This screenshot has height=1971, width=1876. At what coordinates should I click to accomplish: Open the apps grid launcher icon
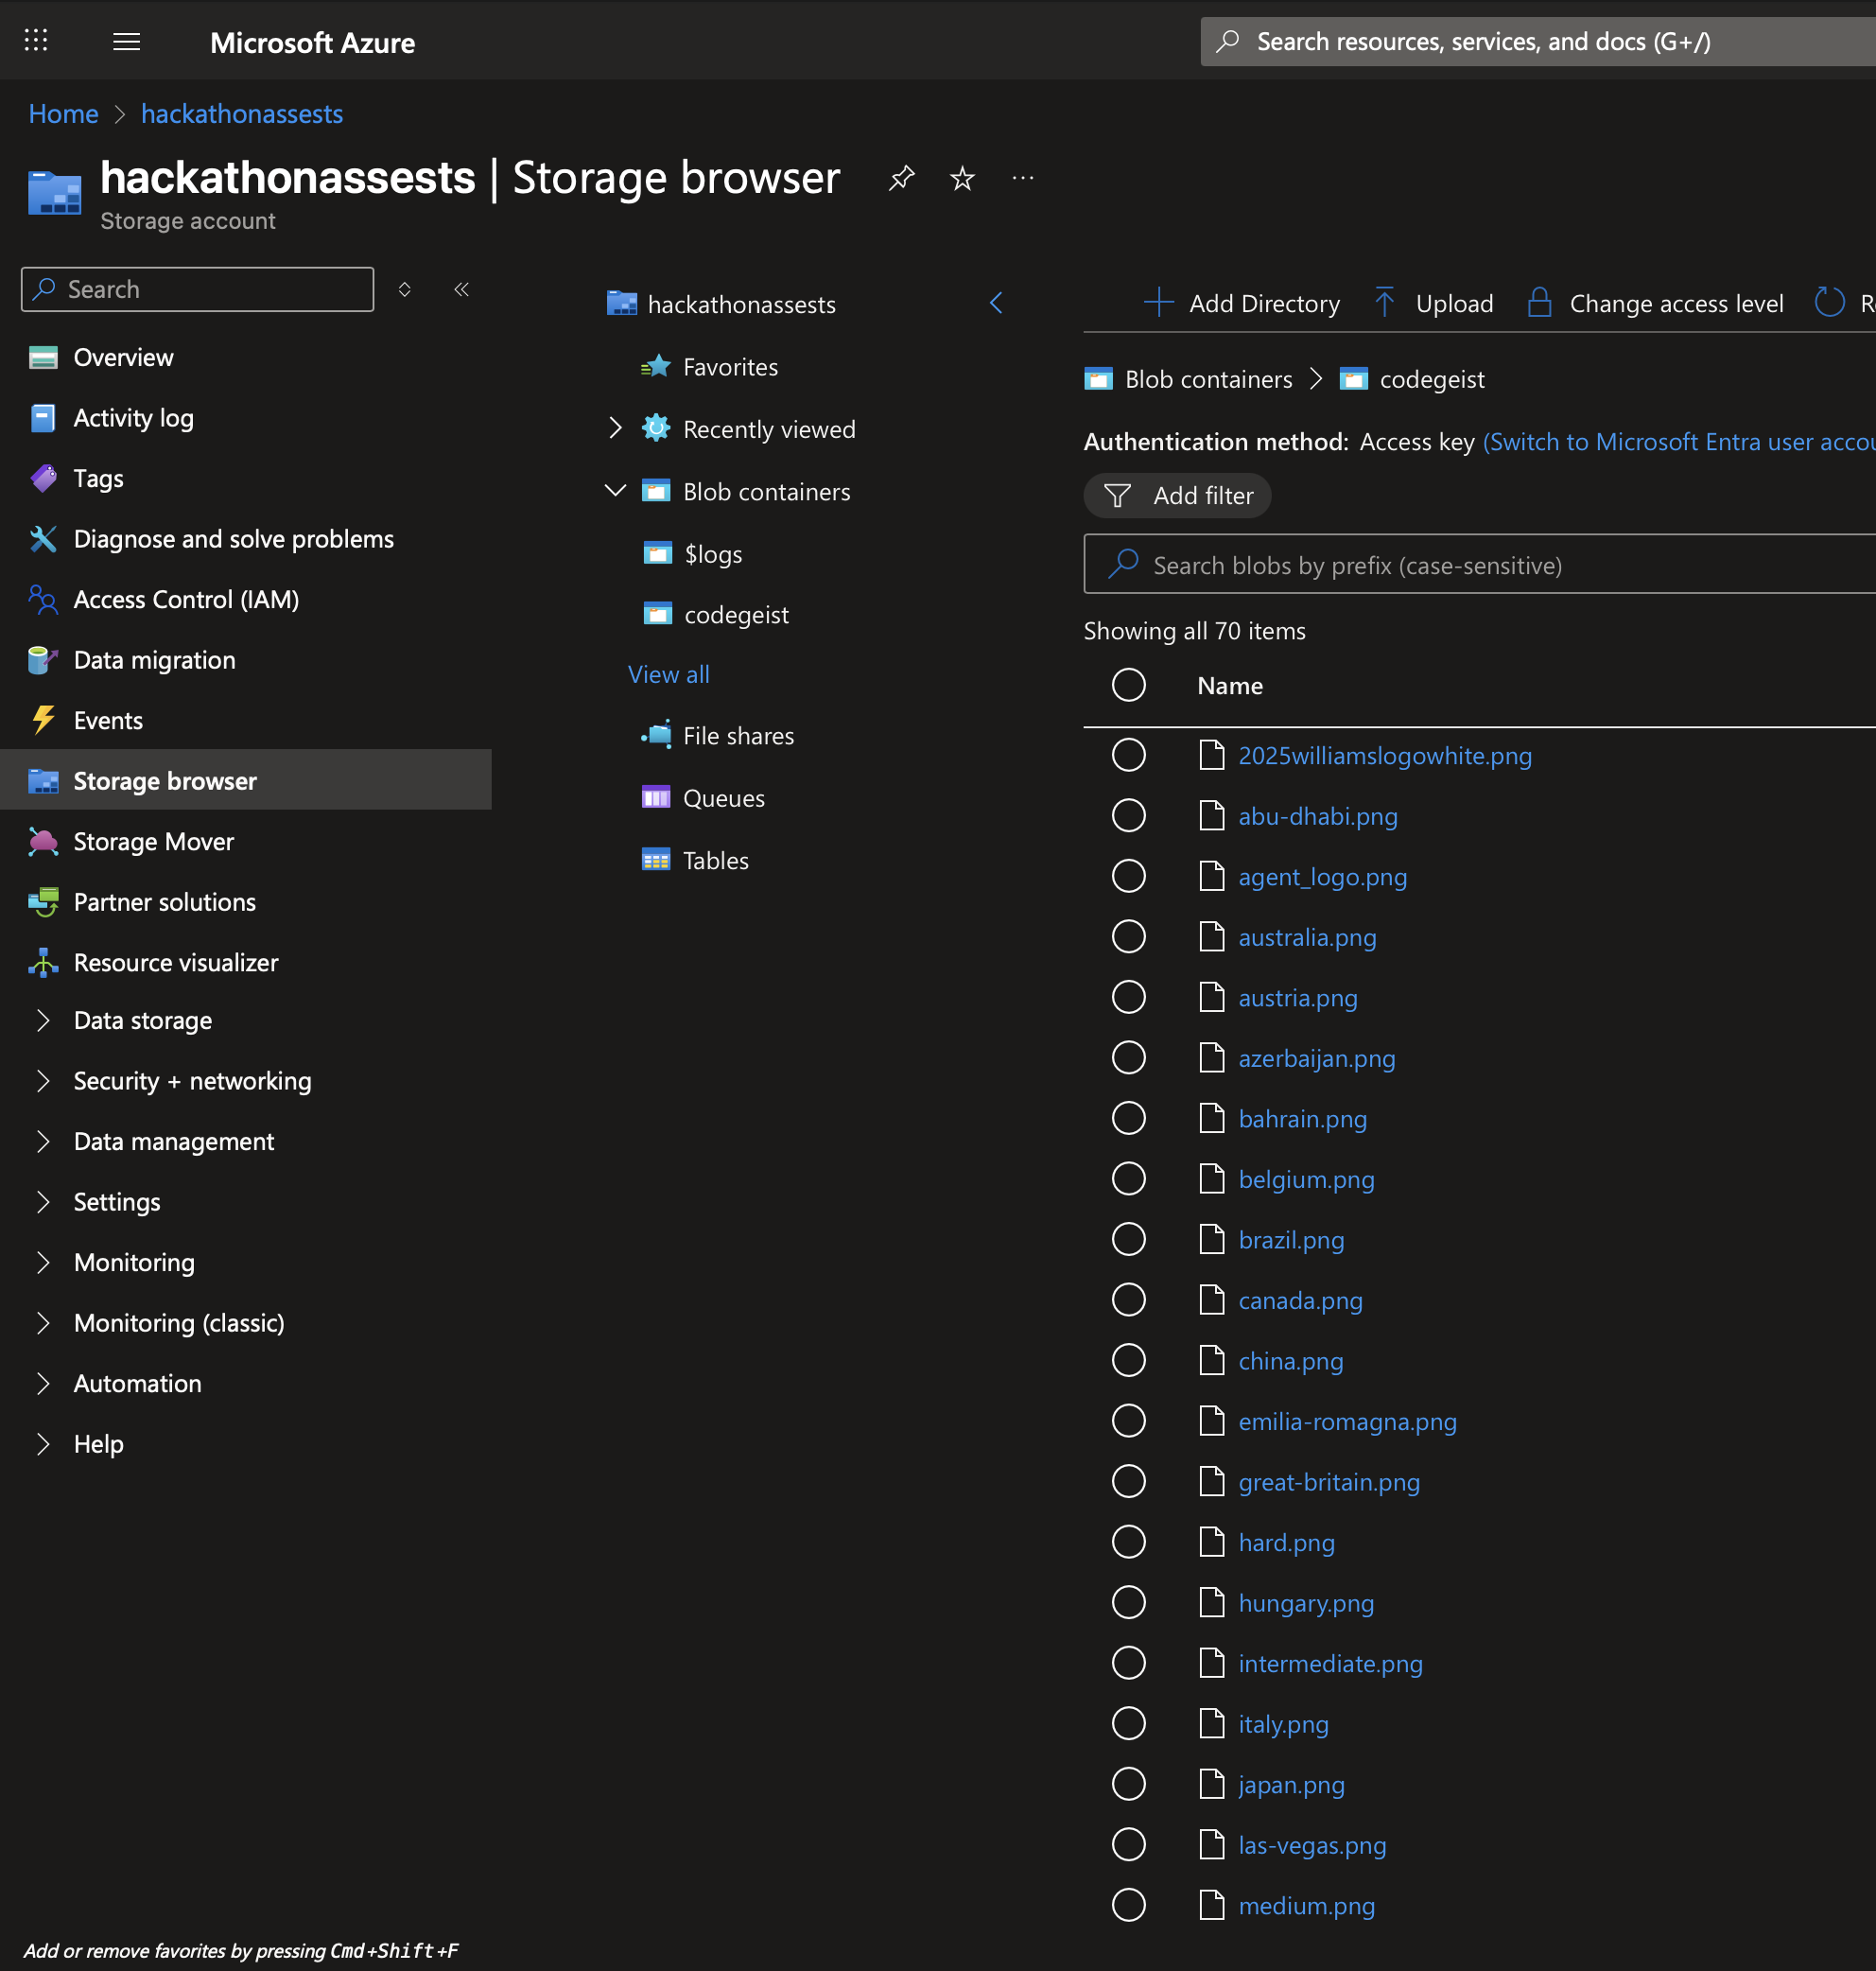tap(36, 41)
